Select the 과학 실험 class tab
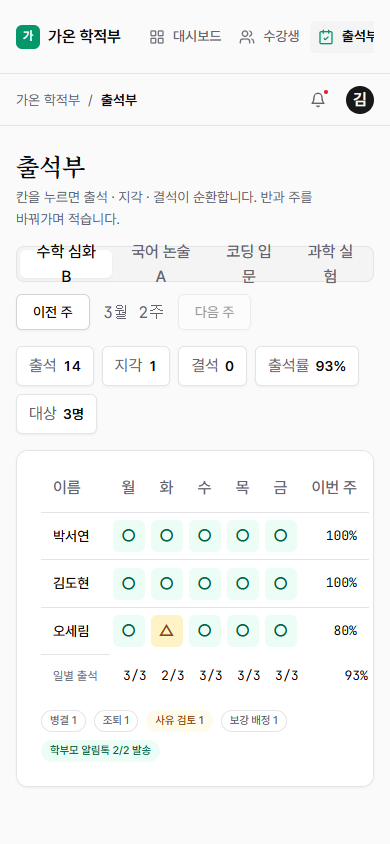The height and width of the screenshot is (844, 390). point(330,264)
